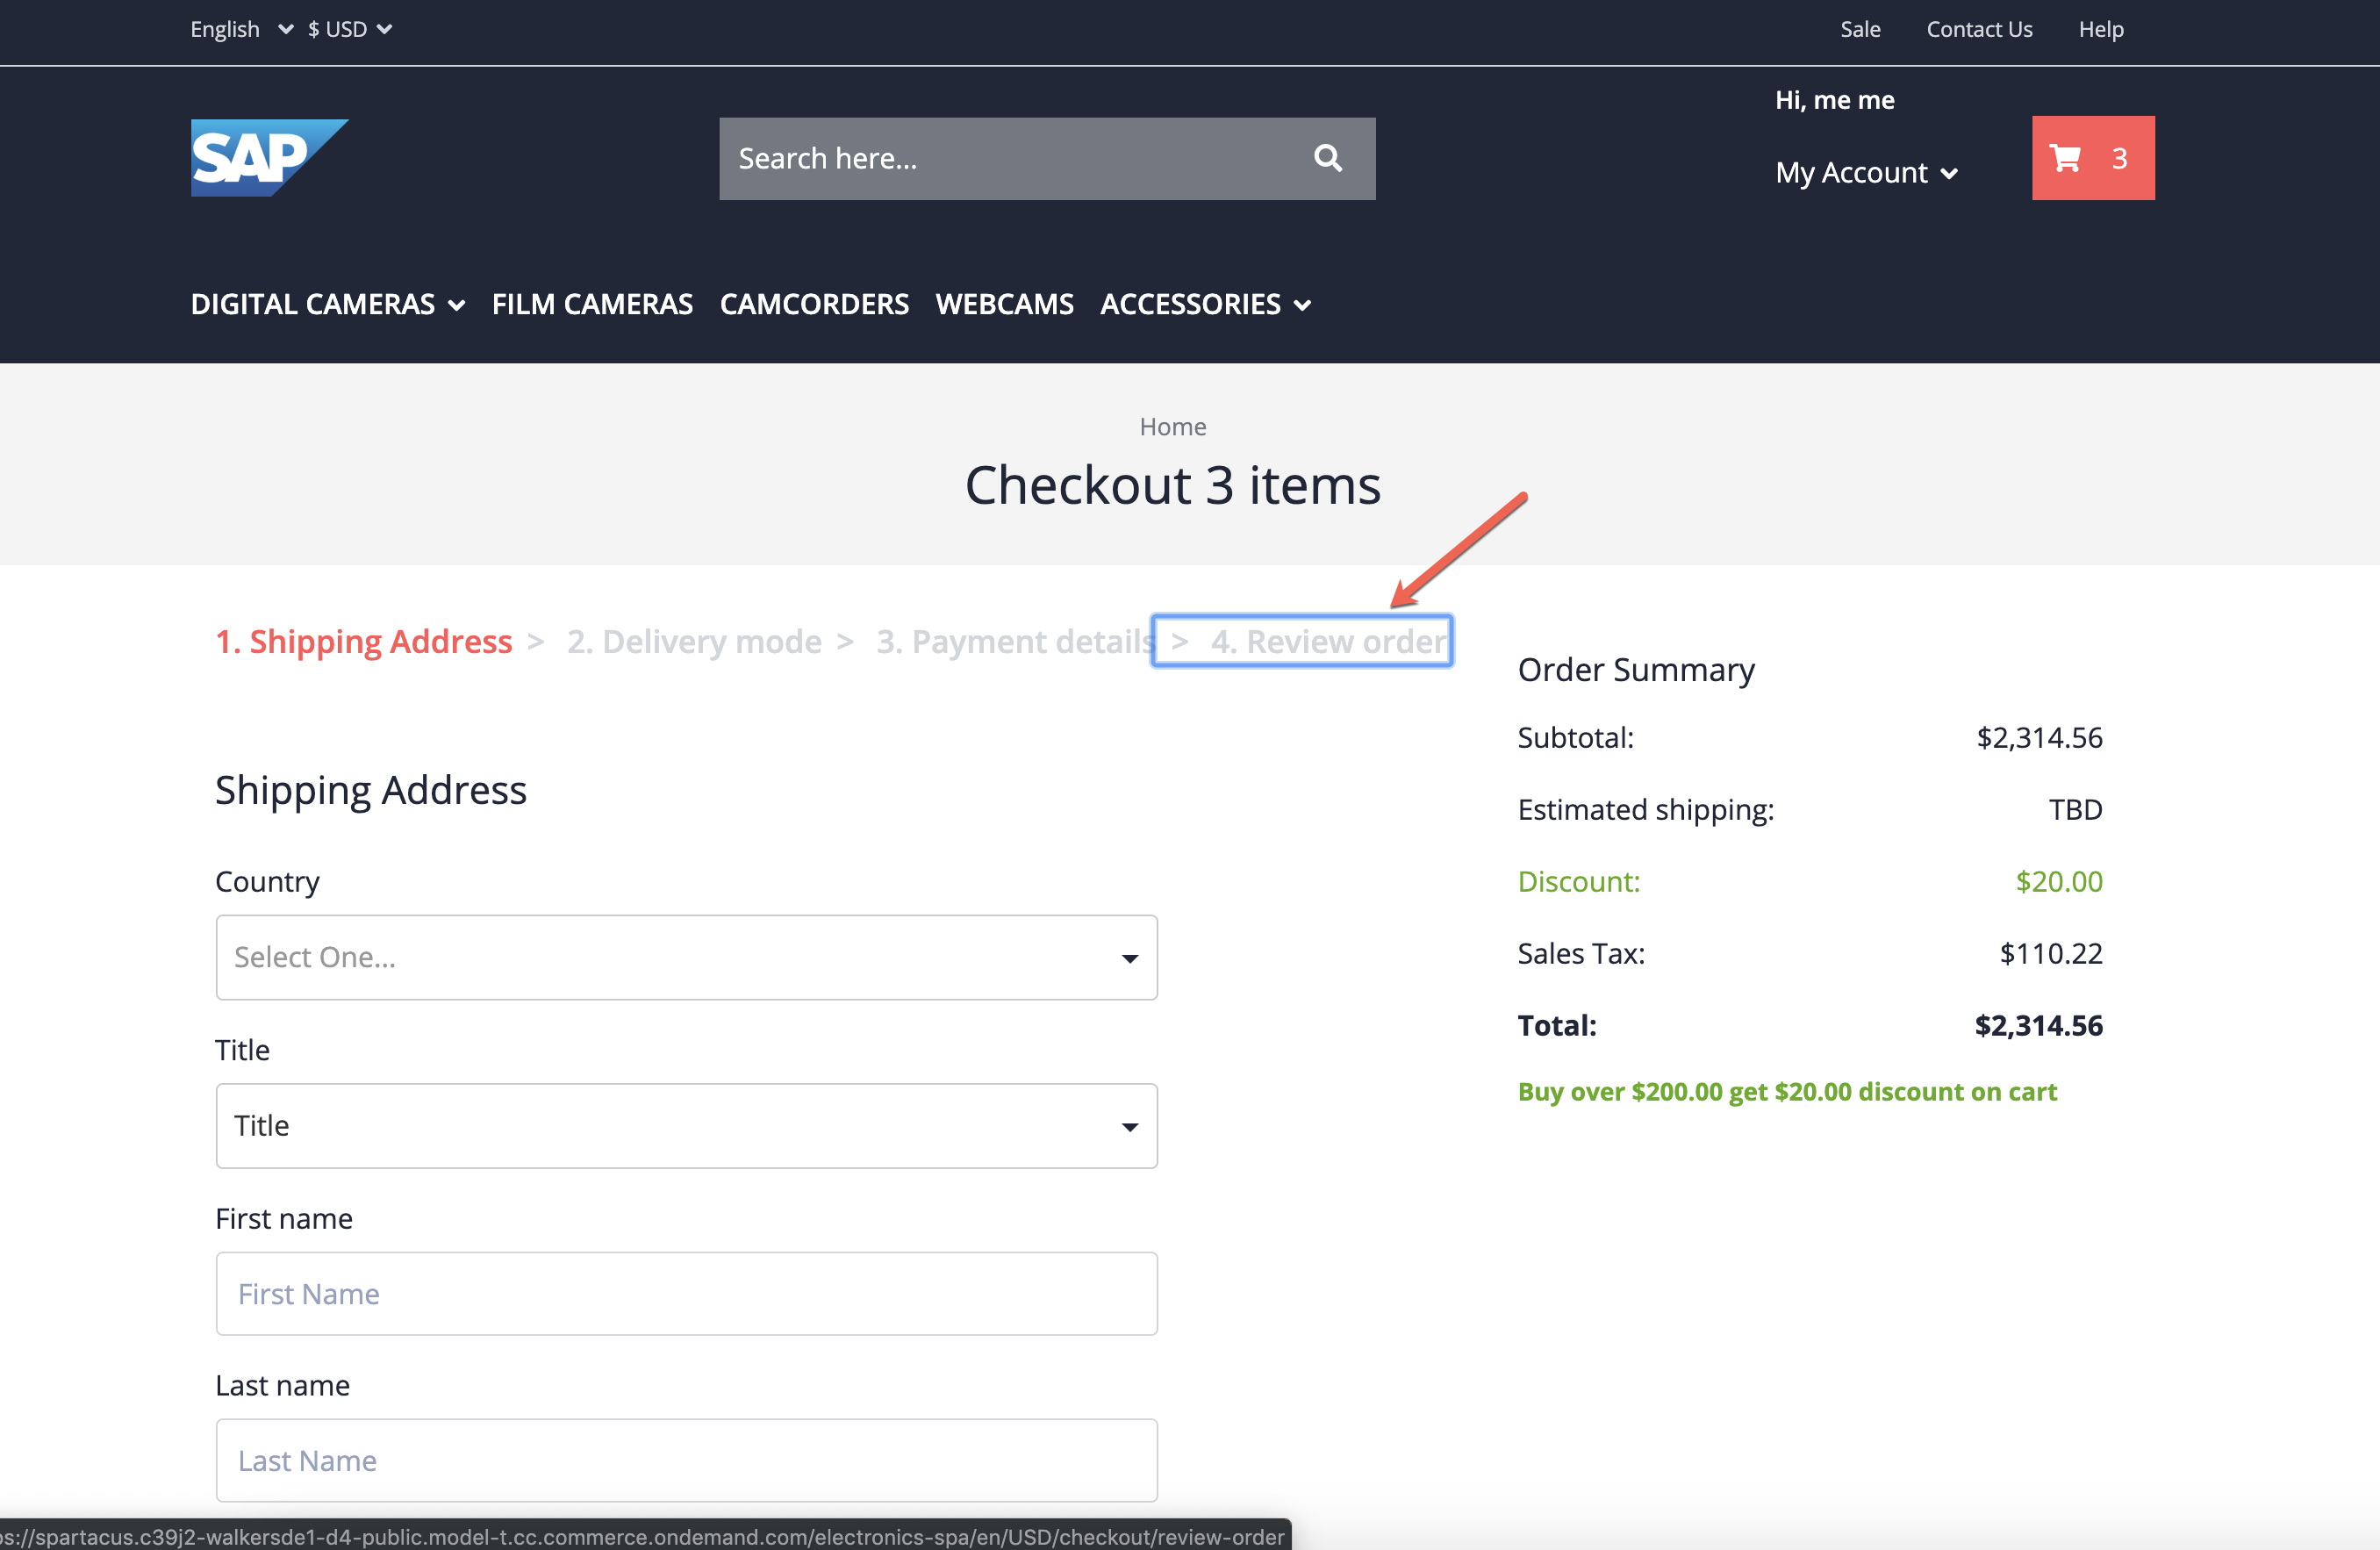The image size is (2380, 1550).
Task: Click the Checkout 3 items heading
Action: (x=1172, y=485)
